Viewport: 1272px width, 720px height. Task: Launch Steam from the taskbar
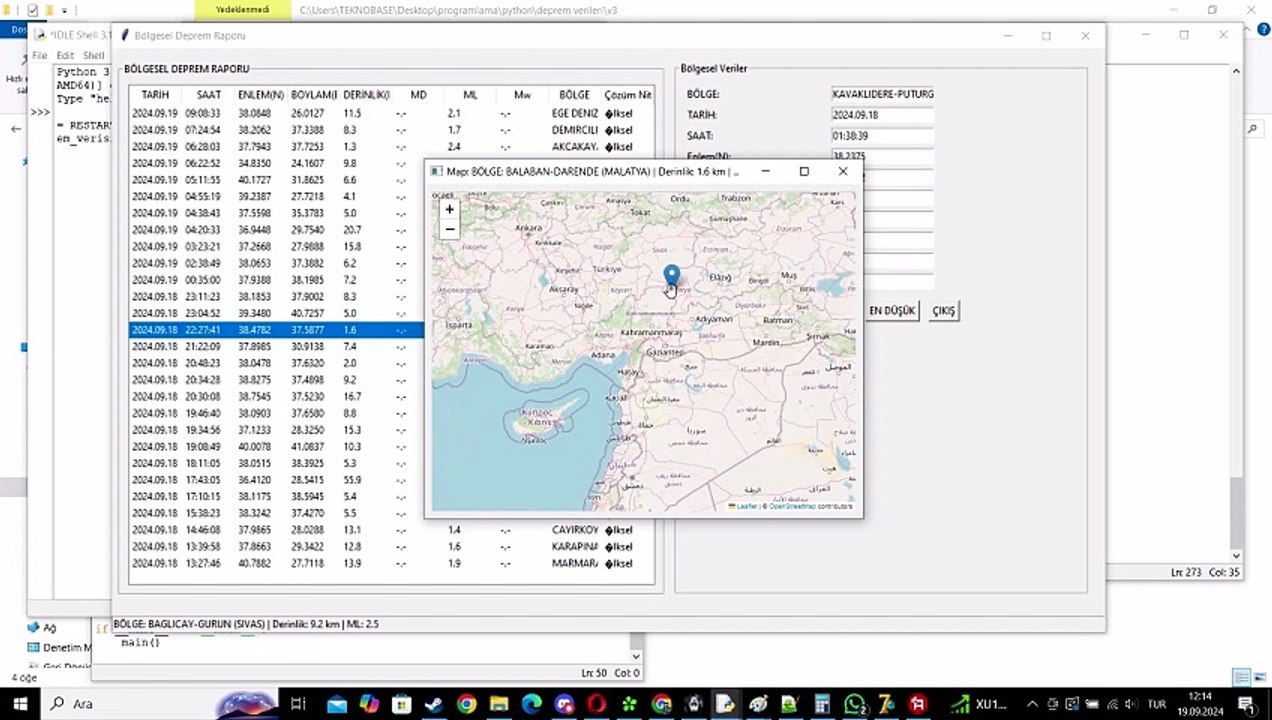(433, 704)
